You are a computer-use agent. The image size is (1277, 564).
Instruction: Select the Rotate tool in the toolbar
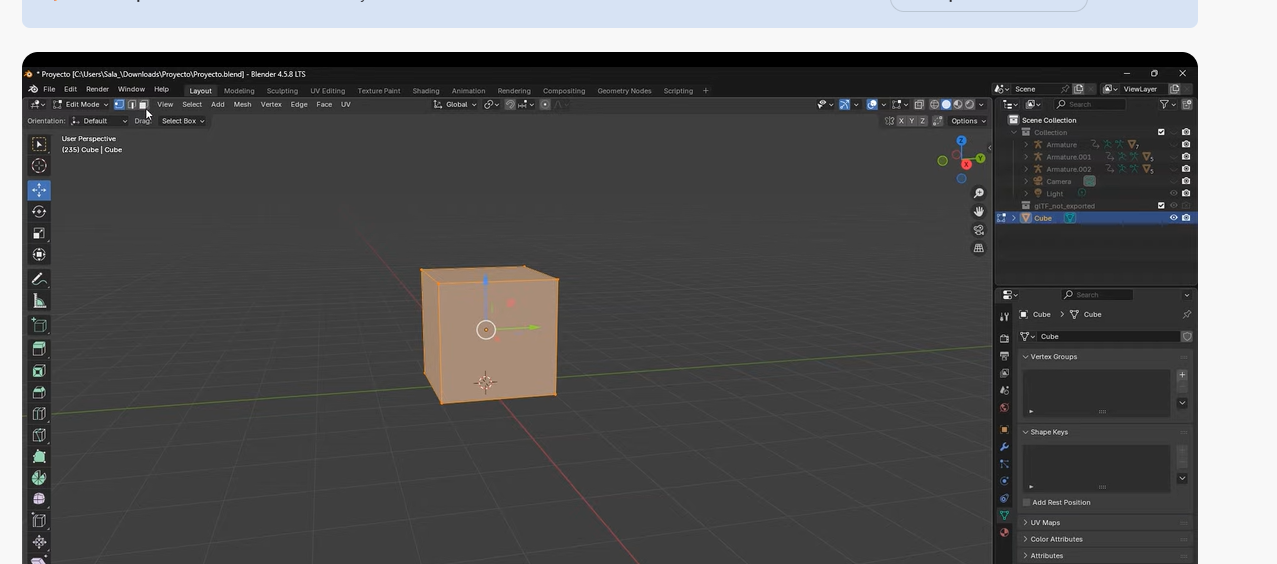(39, 212)
